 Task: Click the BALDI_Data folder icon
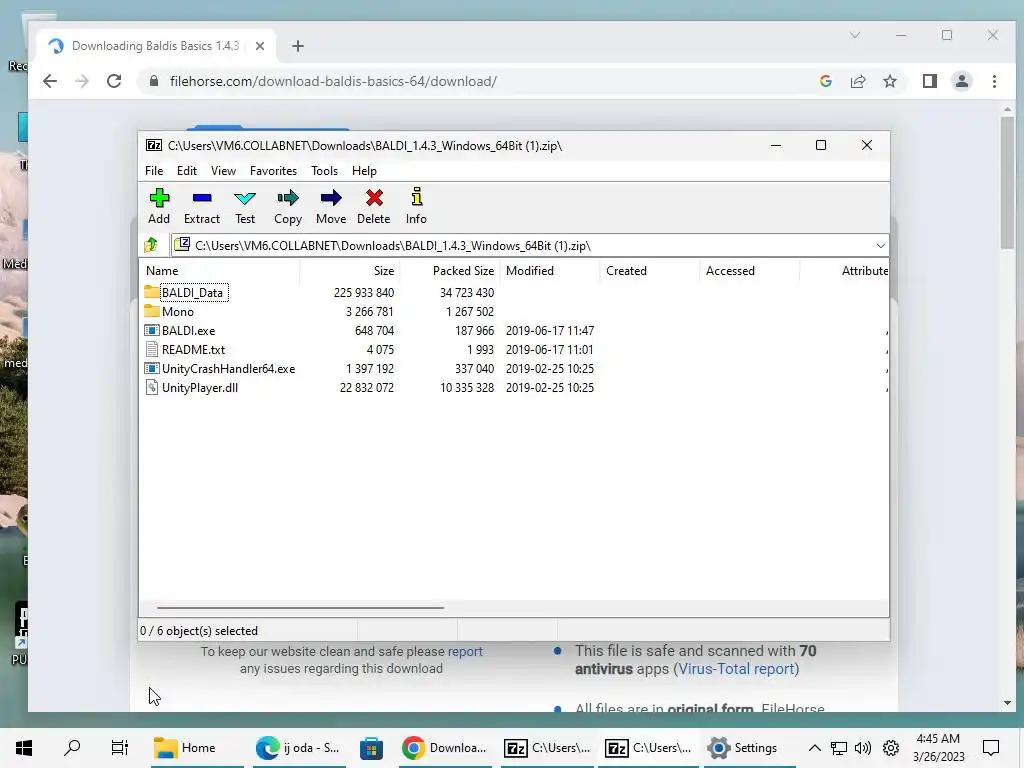click(152, 292)
